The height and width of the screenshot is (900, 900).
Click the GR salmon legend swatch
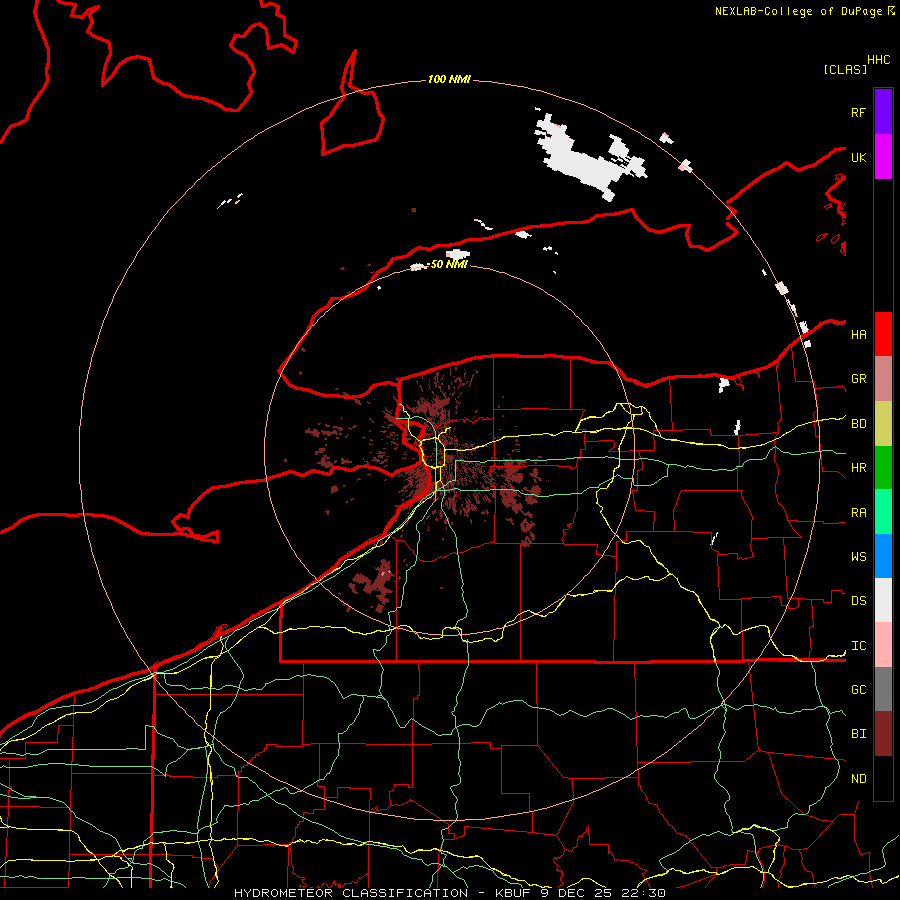click(x=883, y=379)
